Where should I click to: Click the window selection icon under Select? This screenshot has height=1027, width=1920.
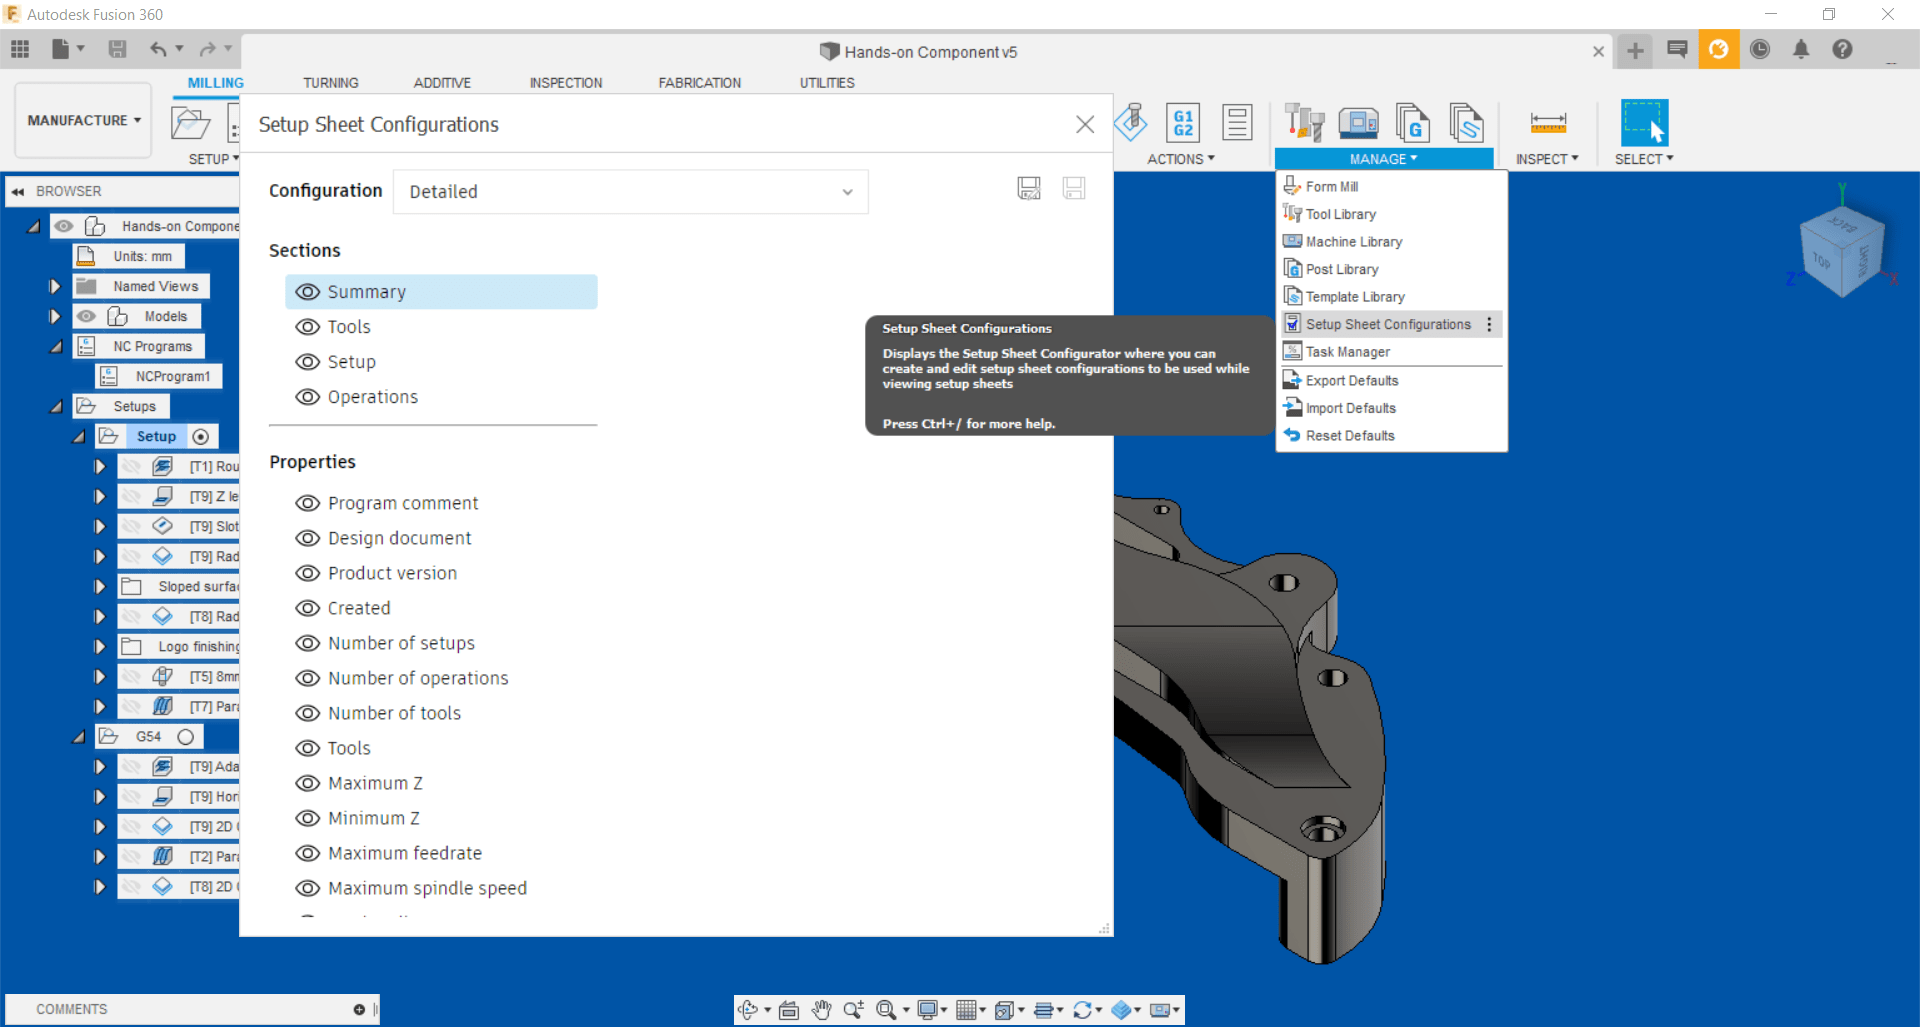(1643, 122)
